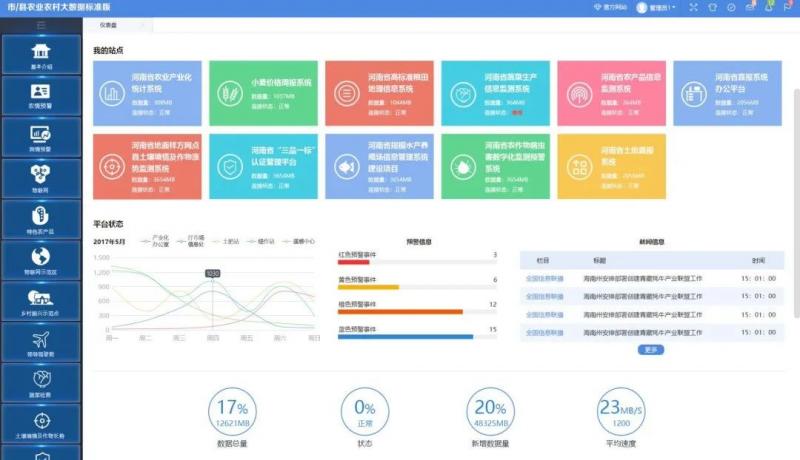
Task: Open the notification bell in header
Action: coord(771,7)
